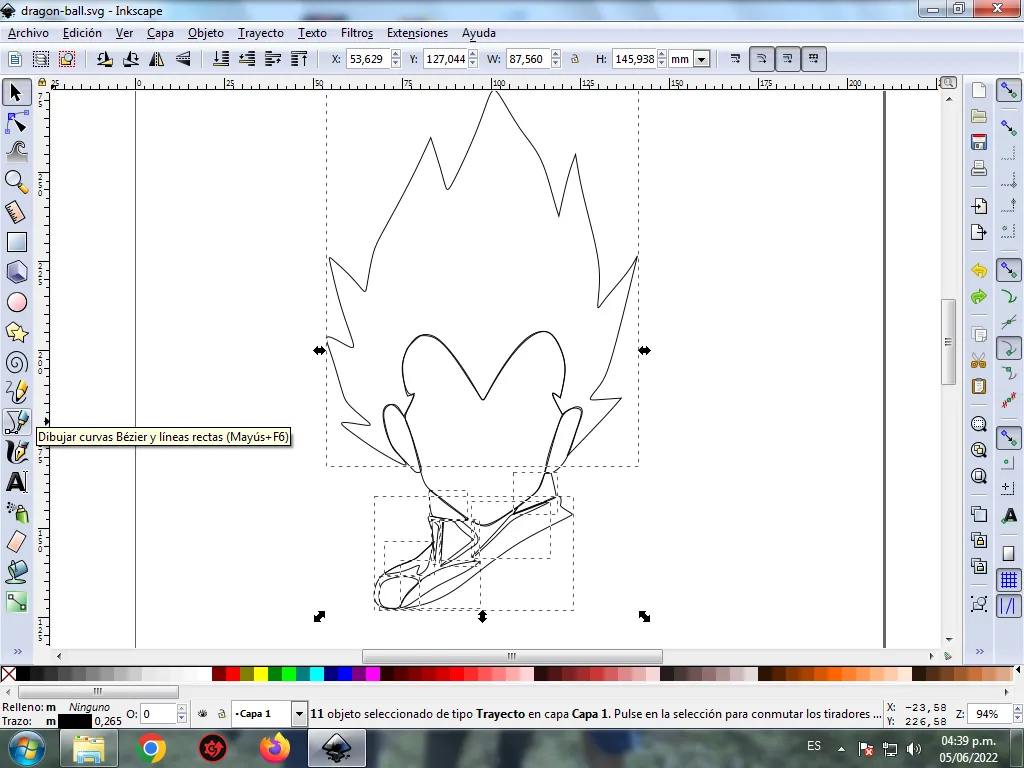Open the Capa 1 layer dropdown
The width and height of the screenshot is (1024, 768).
pos(298,714)
